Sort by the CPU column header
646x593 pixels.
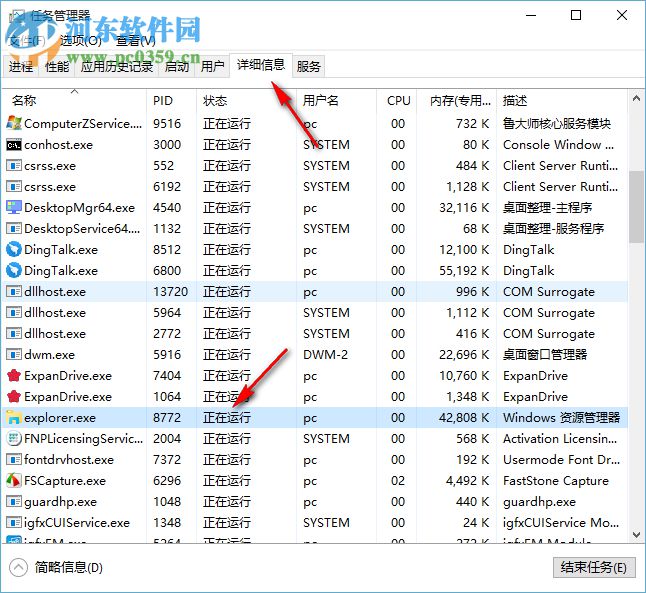click(x=397, y=100)
